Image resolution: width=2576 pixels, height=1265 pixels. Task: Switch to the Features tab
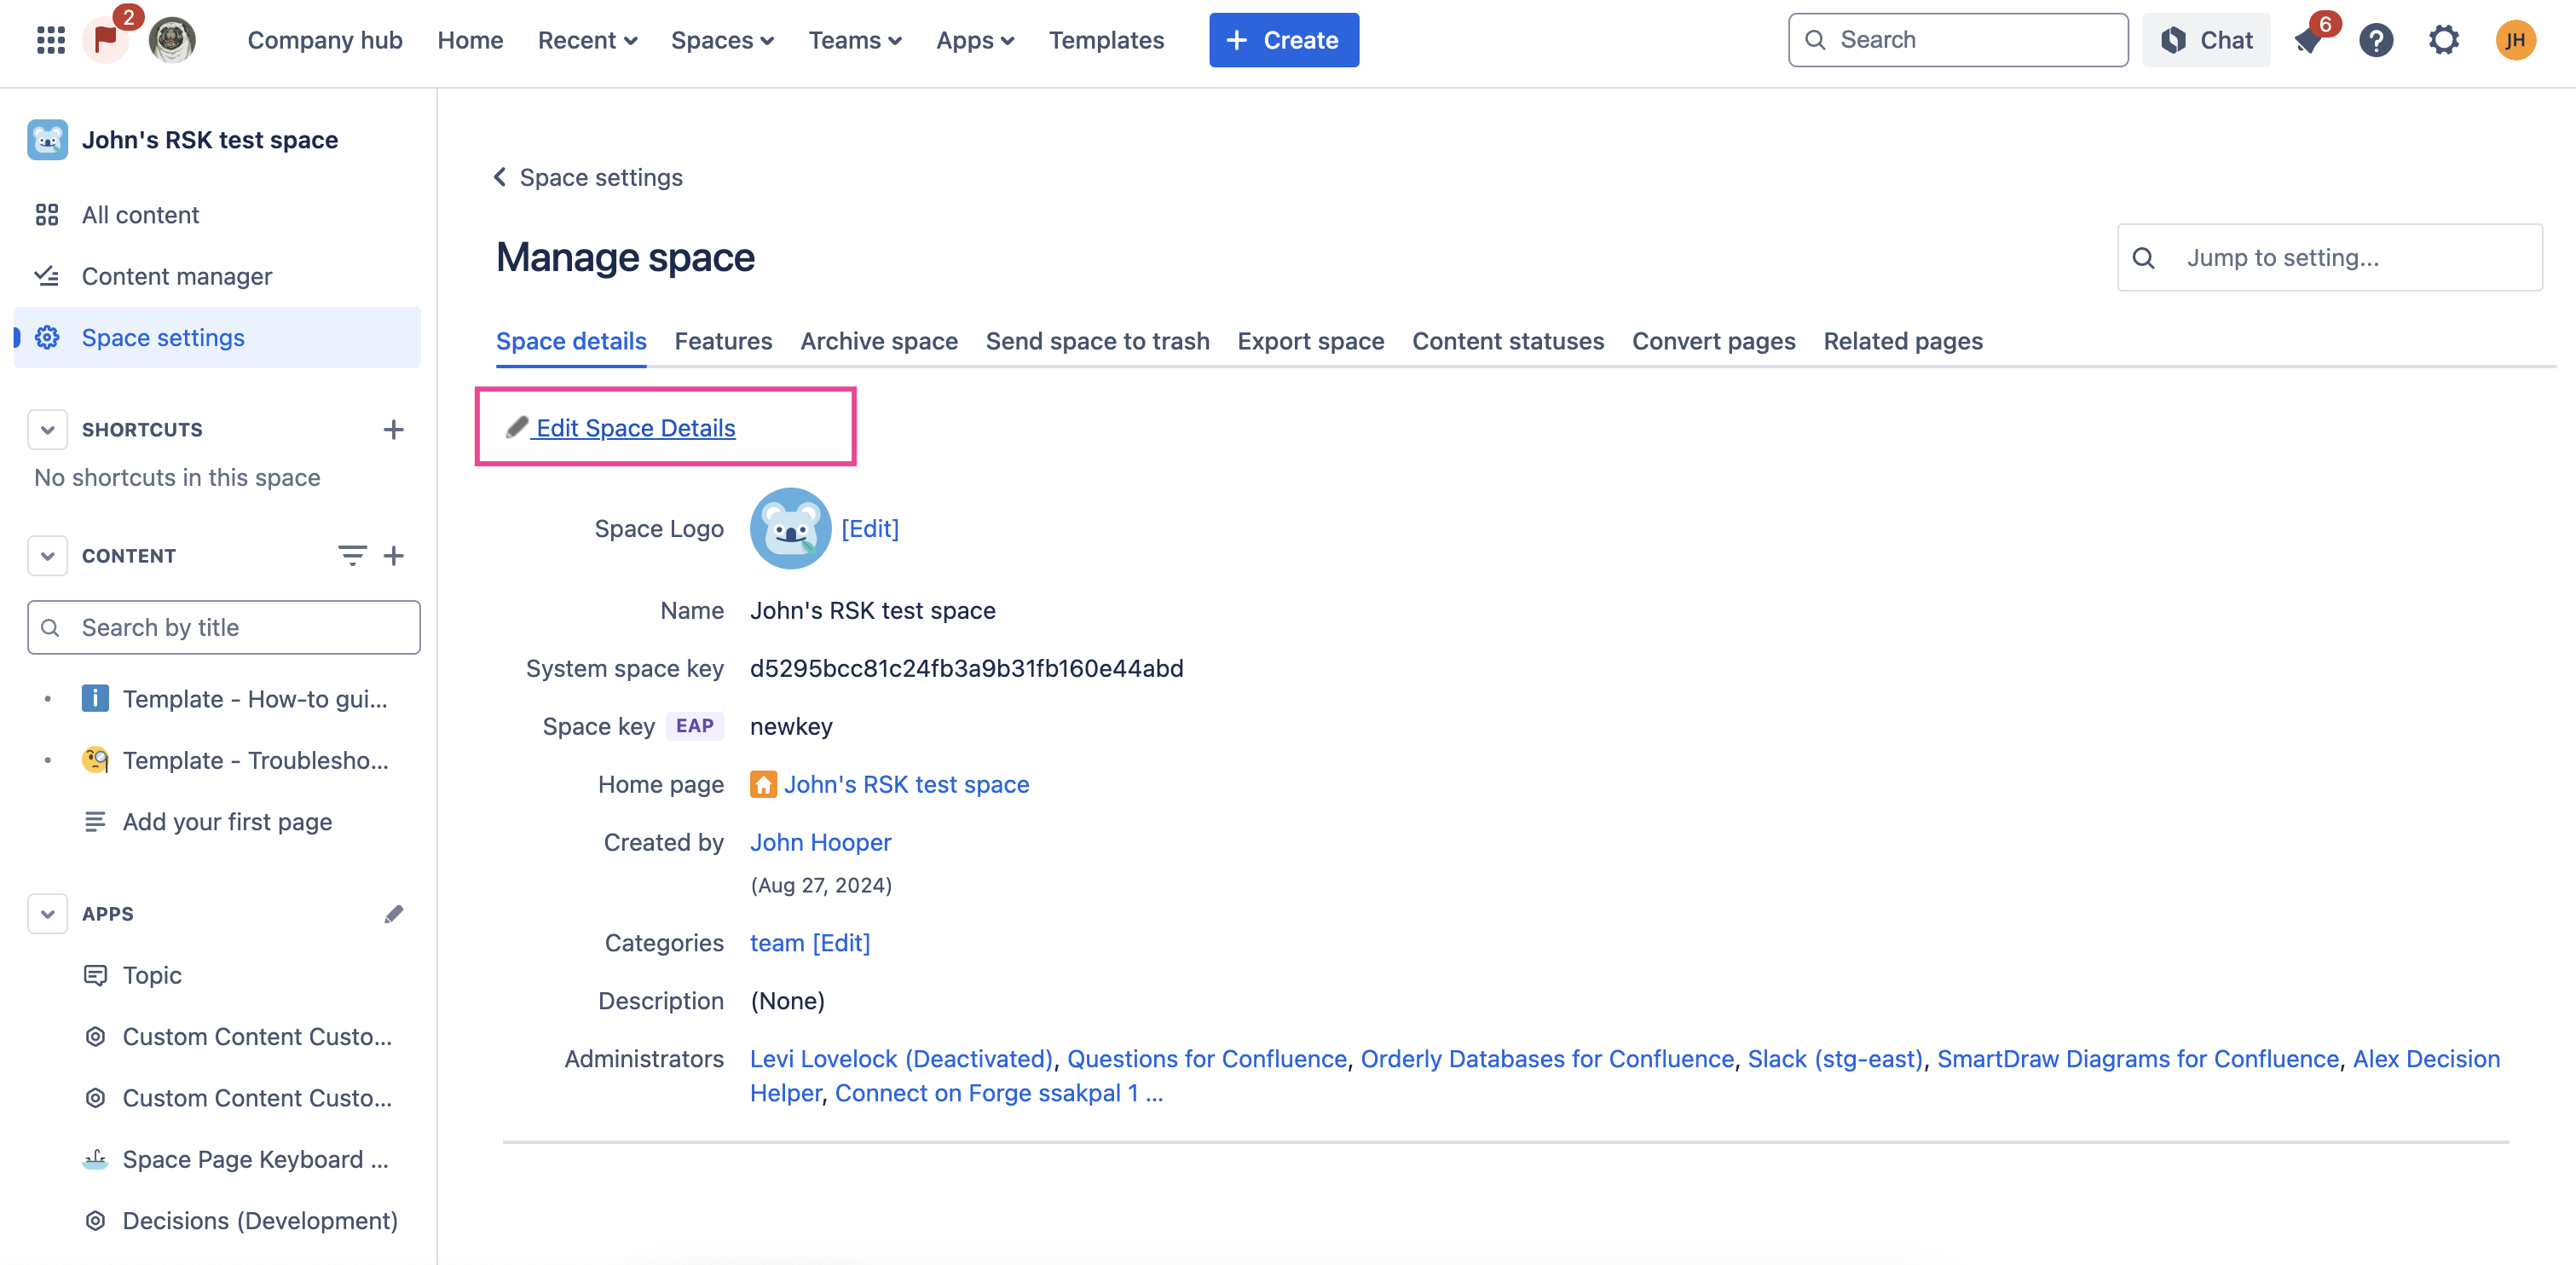point(723,341)
